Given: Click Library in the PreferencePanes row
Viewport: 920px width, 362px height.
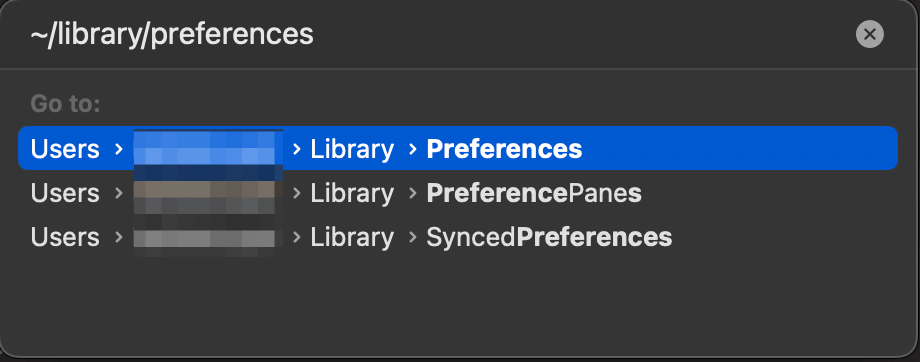Looking at the screenshot, I should [x=352, y=193].
